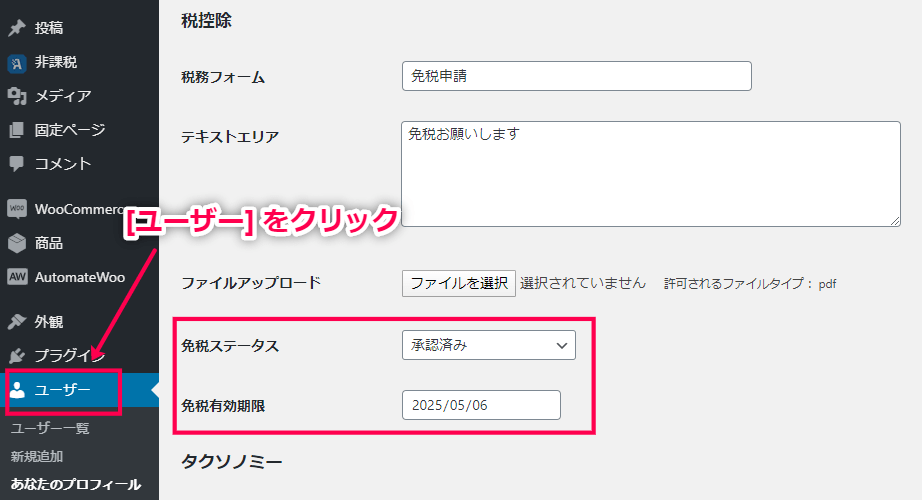Screen dimensions: 922x500
Task: Click the プラグイン plug icon
Action: [17, 355]
